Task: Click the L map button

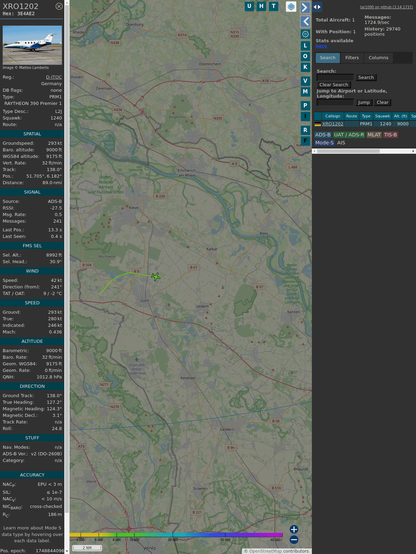Action: pos(305,46)
